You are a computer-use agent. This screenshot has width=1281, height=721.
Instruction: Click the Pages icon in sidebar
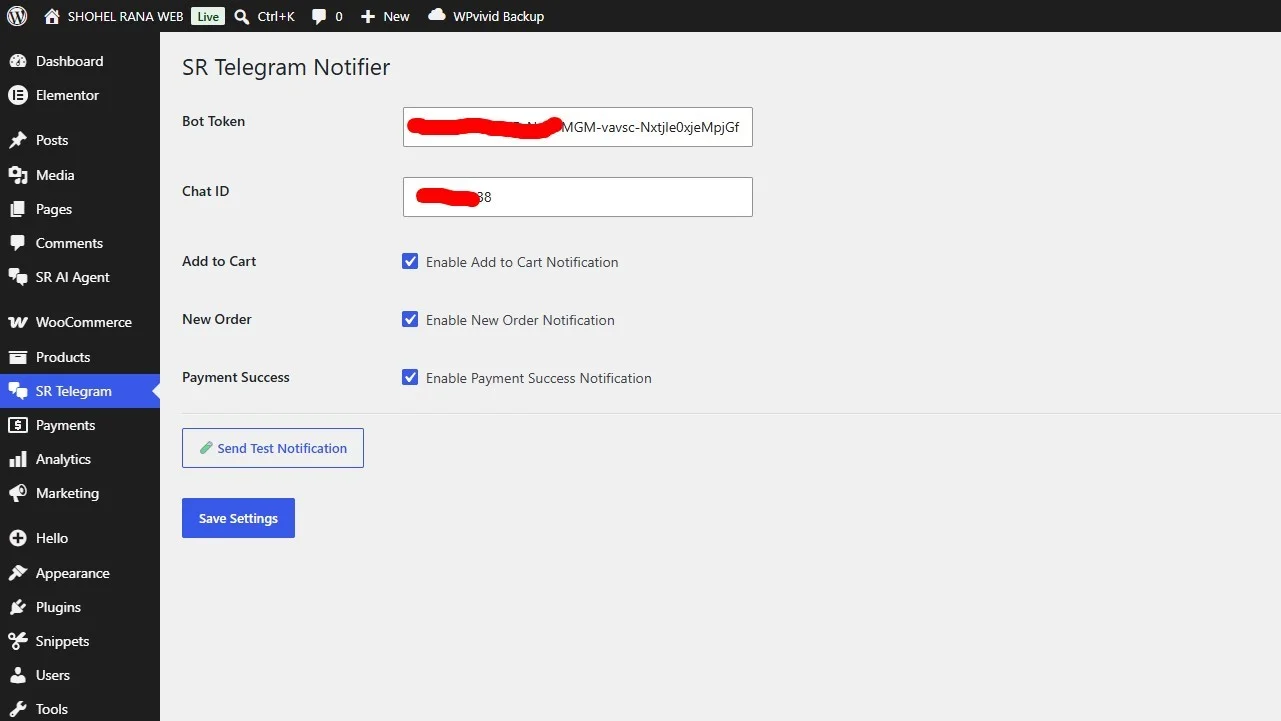click(x=17, y=209)
